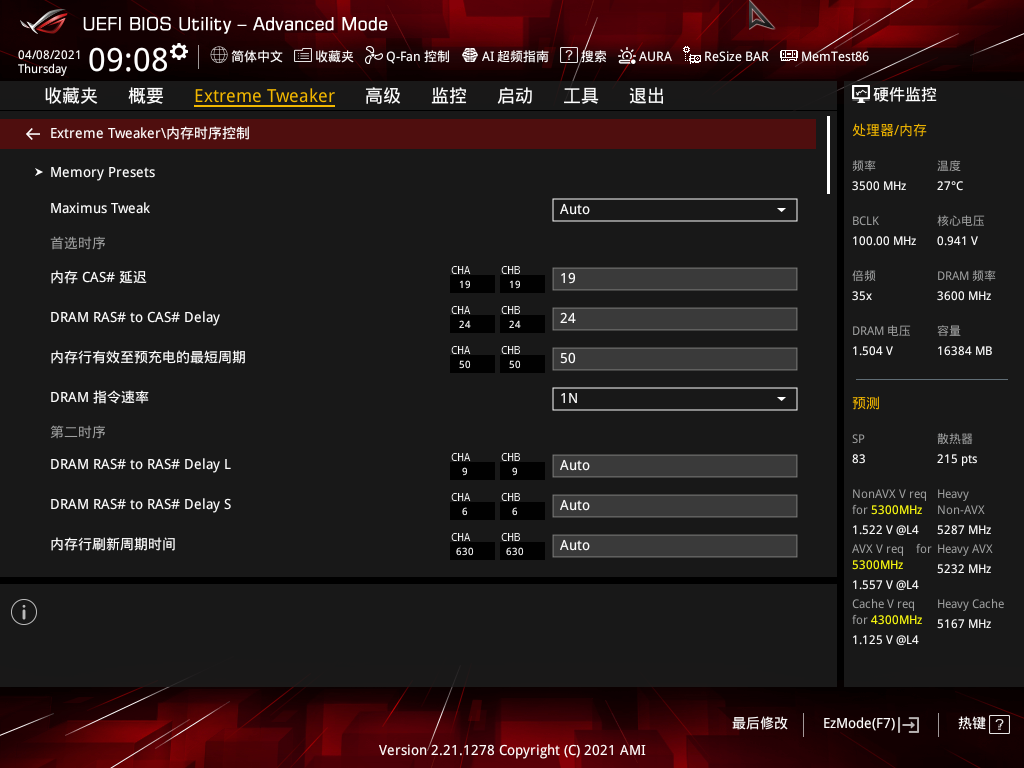Viewport: 1024px width, 768px height.
Task: Expand the Memory Presets submenu
Action: pos(102,172)
